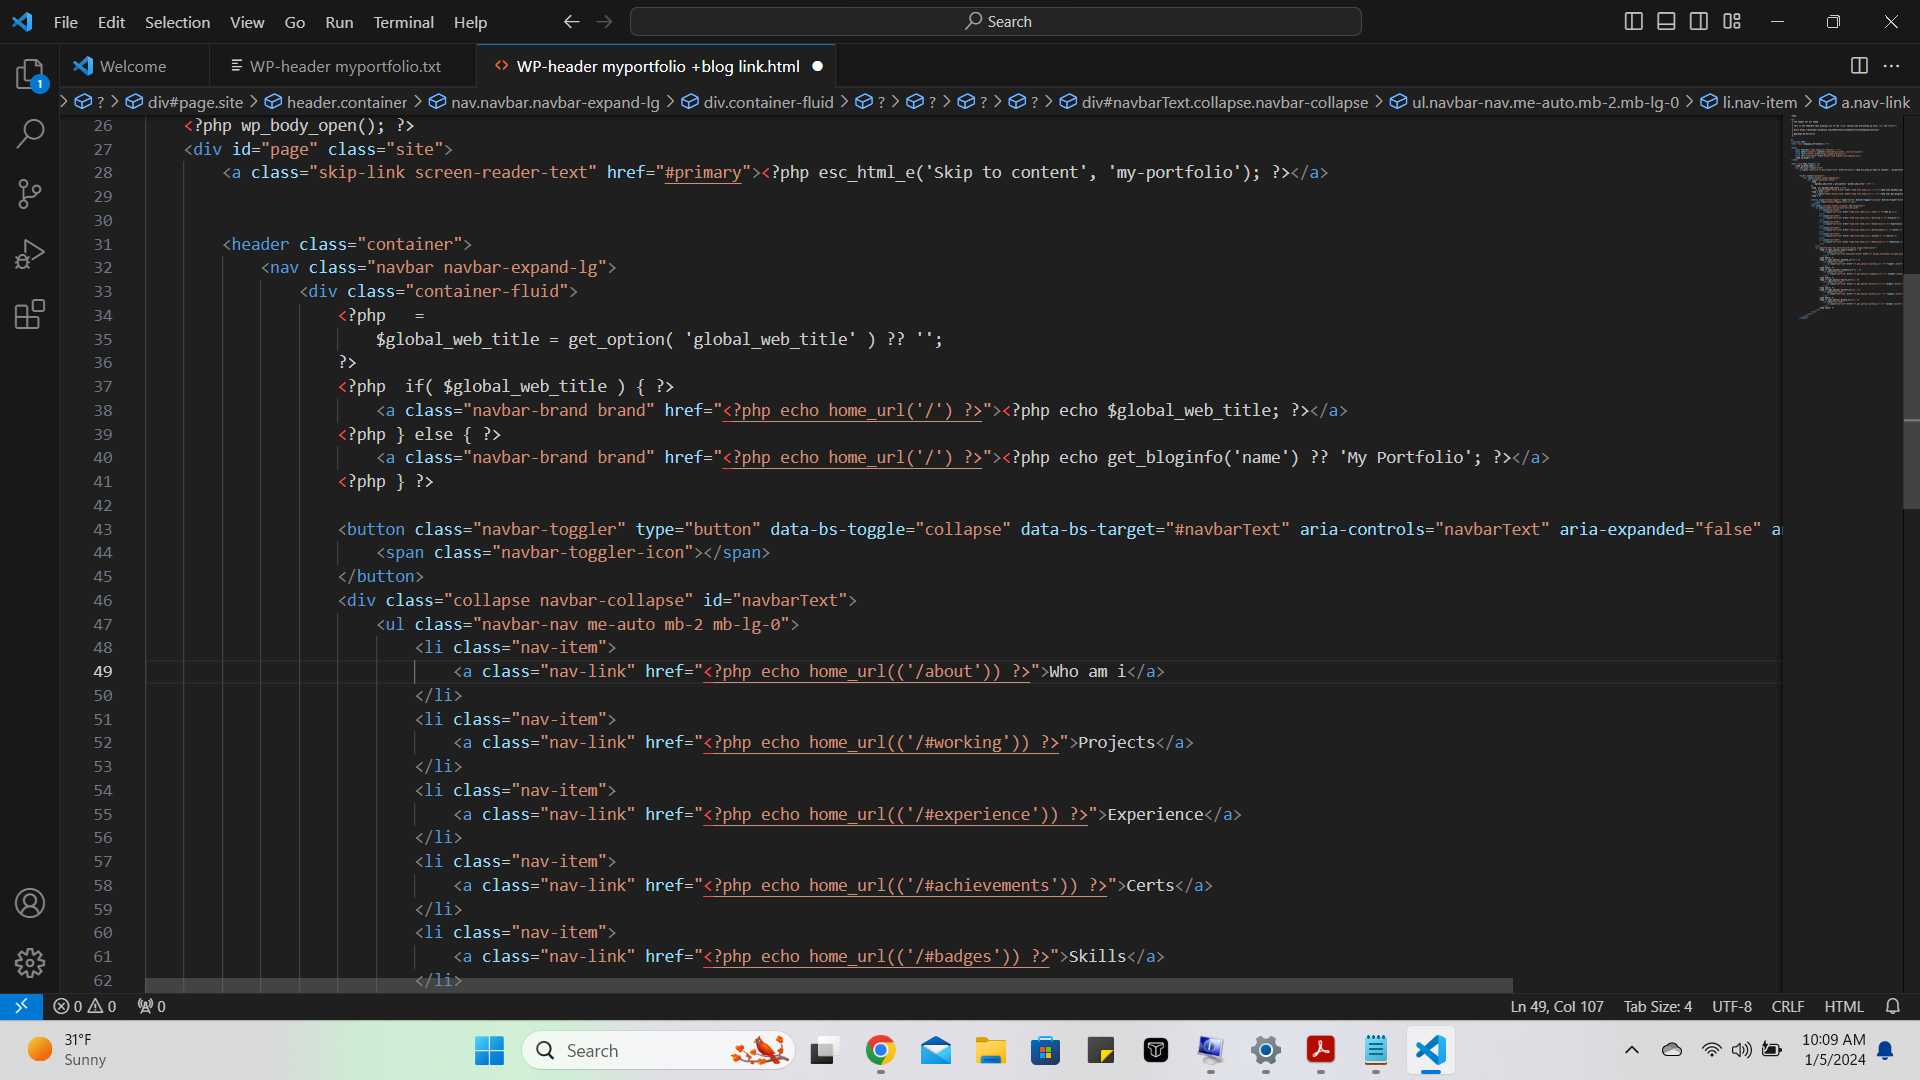The height and width of the screenshot is (1080, 1920).
Task: Open the weather widget showing 31°F Sunny
Action: pyautogui.click(x=68, y=1050)
